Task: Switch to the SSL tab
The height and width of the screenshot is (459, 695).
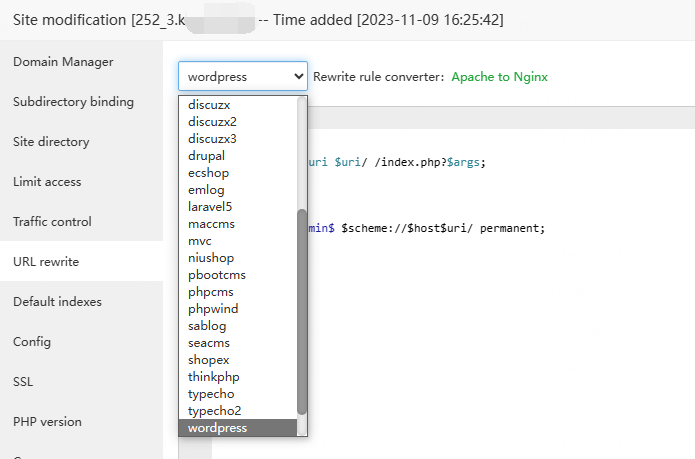Action: [24, 382]
